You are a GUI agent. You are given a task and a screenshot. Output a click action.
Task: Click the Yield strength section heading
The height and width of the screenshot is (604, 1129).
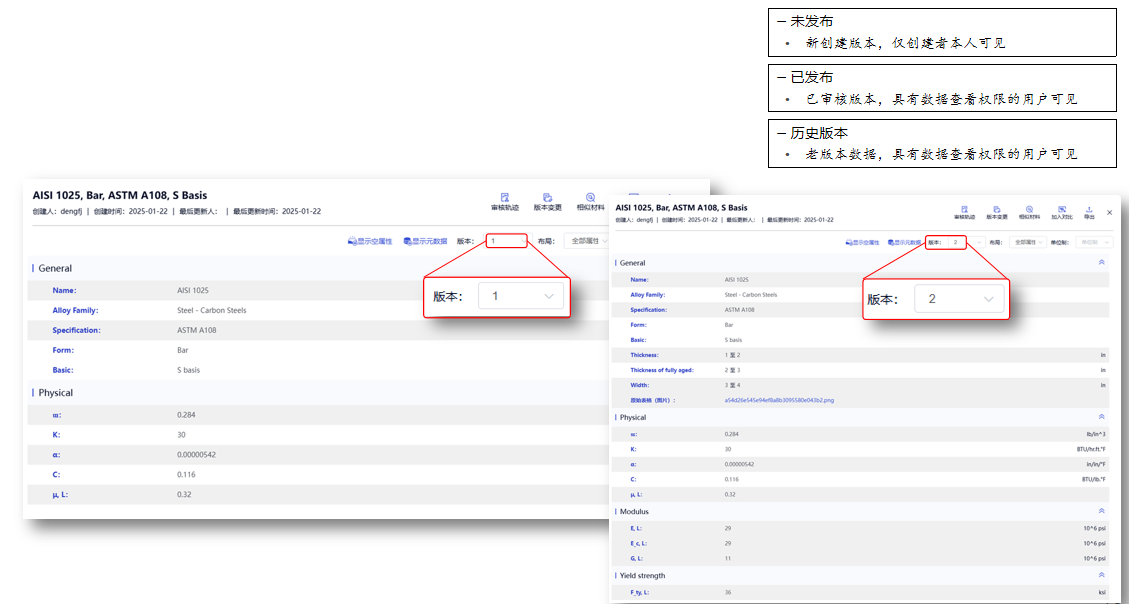[642, 575]
